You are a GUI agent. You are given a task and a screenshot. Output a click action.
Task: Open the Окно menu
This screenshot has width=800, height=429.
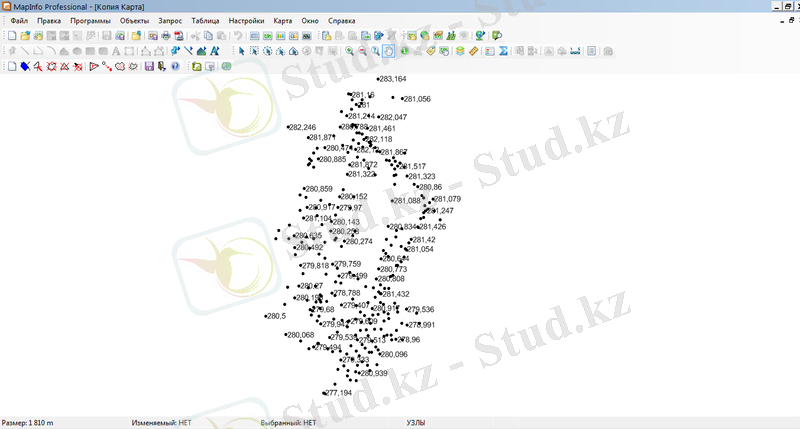pyautogui.click(x=310, y=21)
